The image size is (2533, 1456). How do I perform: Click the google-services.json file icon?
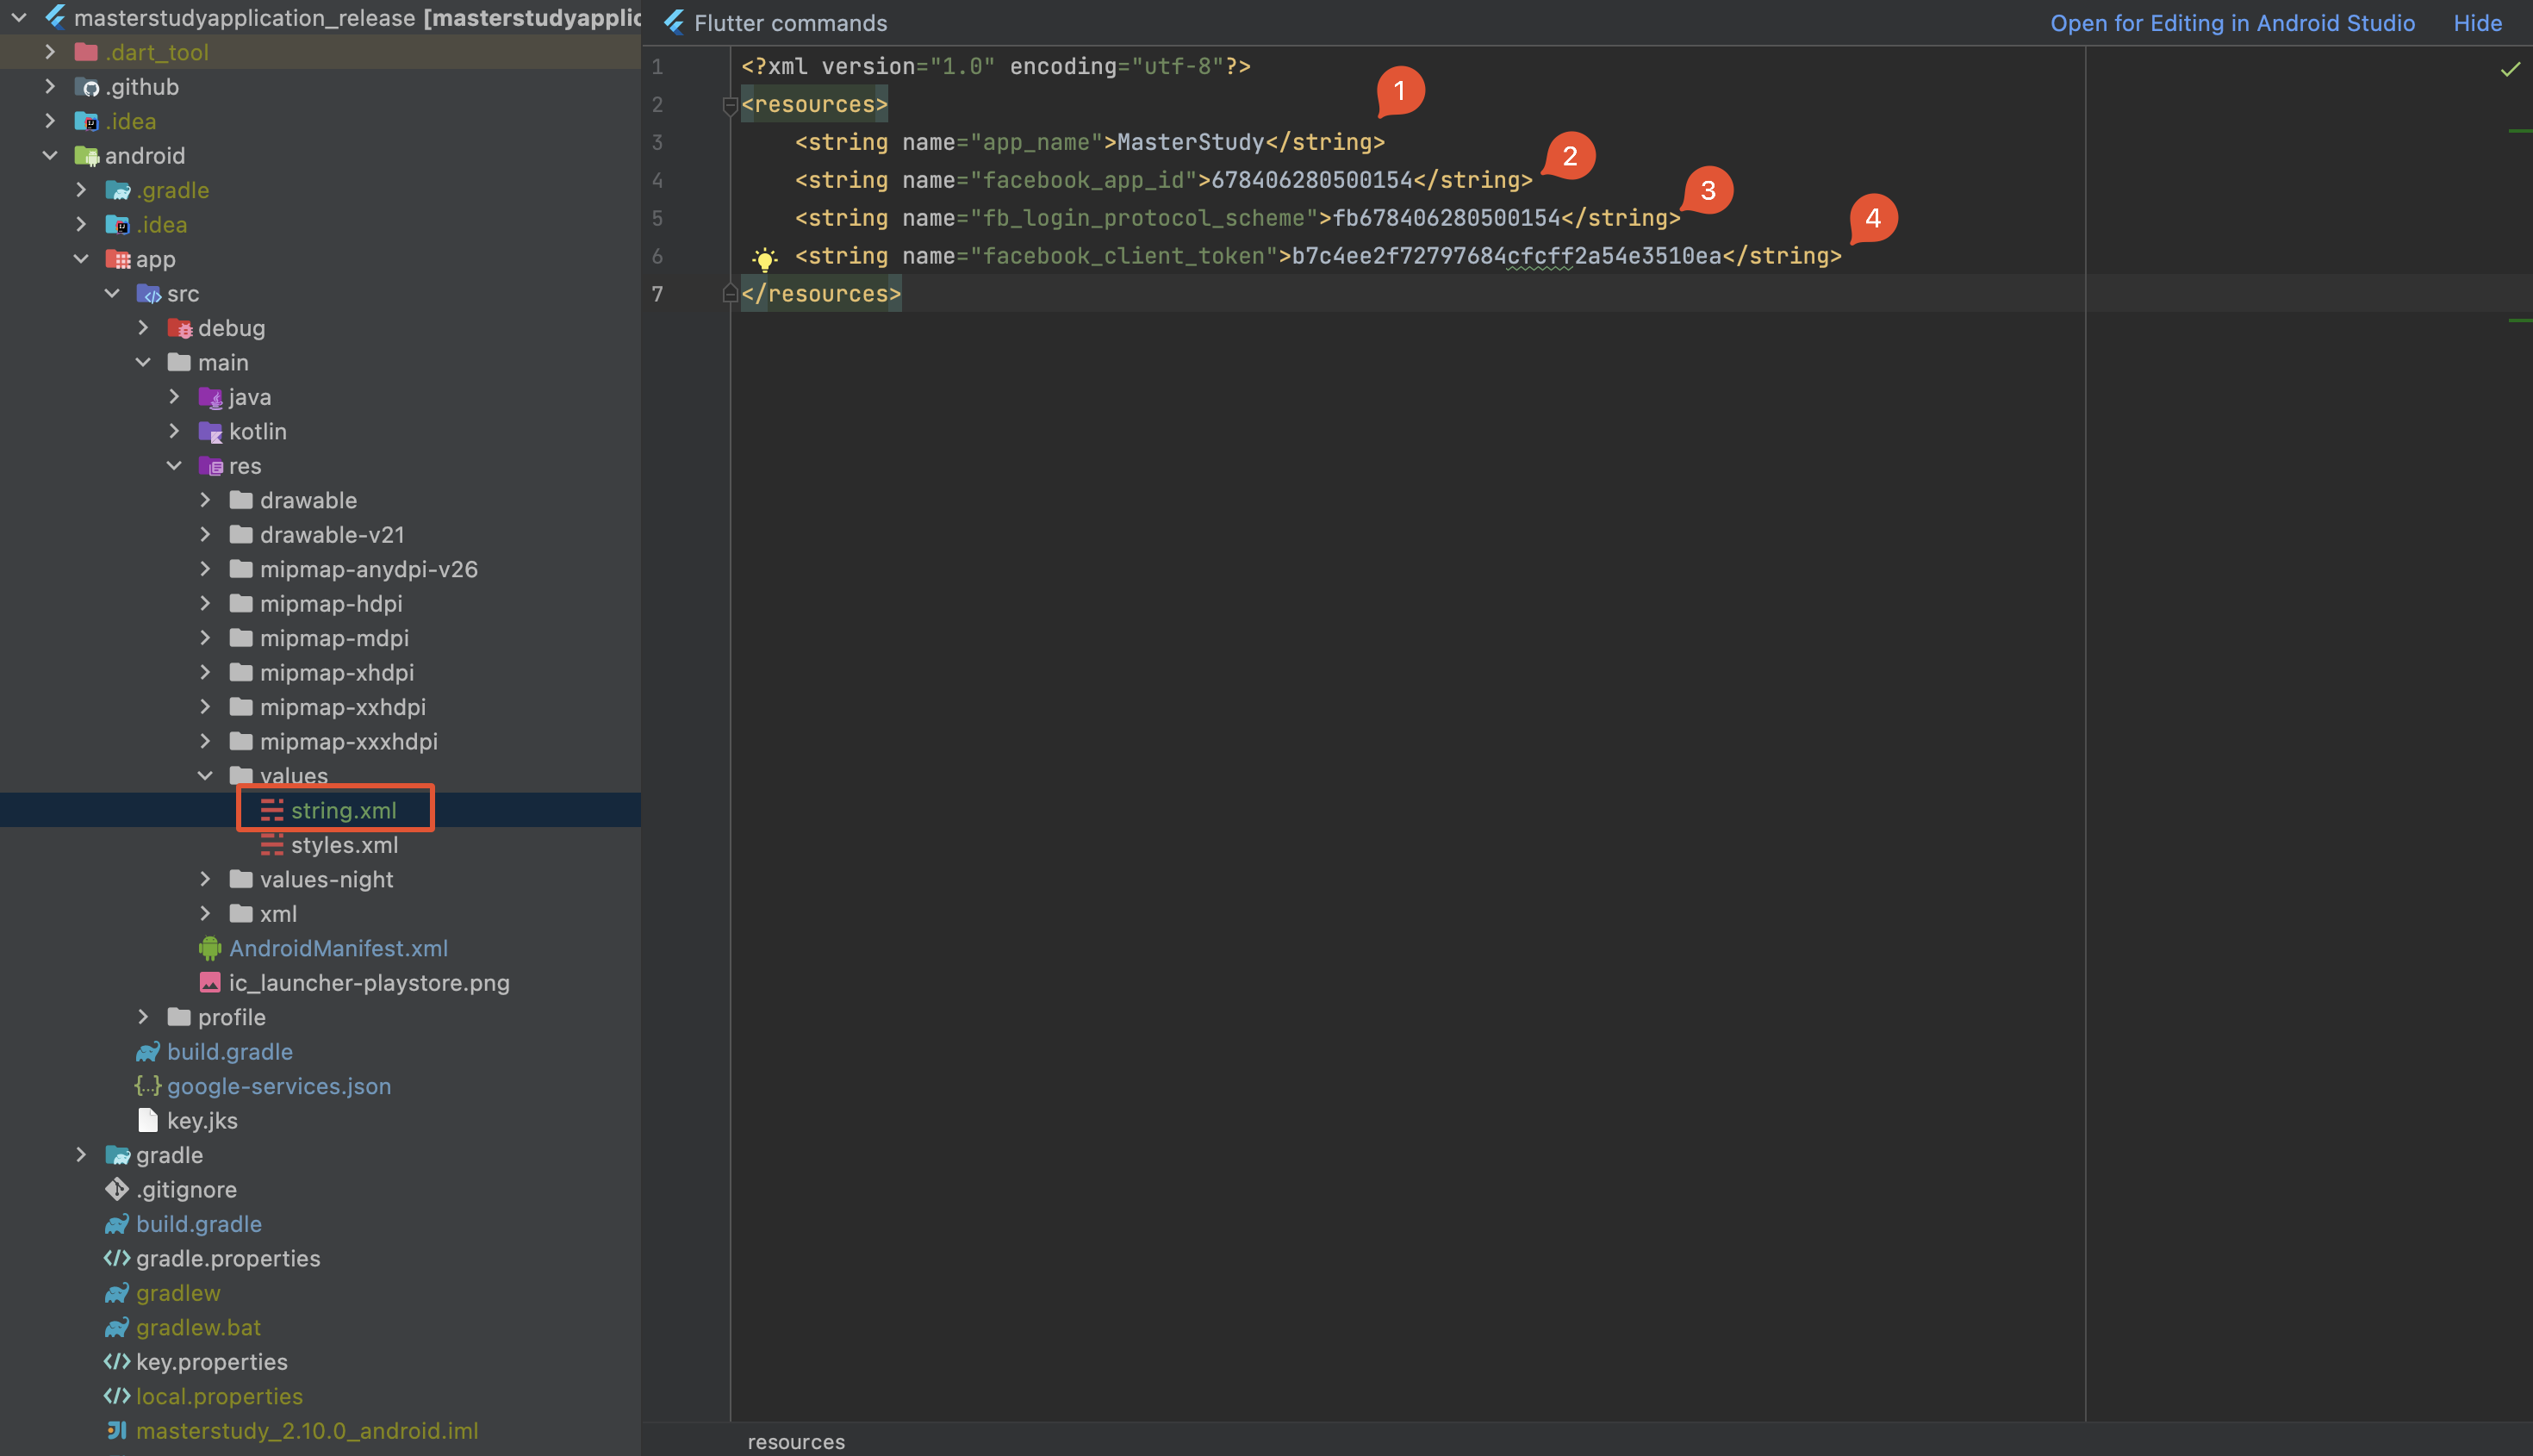(148, 1086)
